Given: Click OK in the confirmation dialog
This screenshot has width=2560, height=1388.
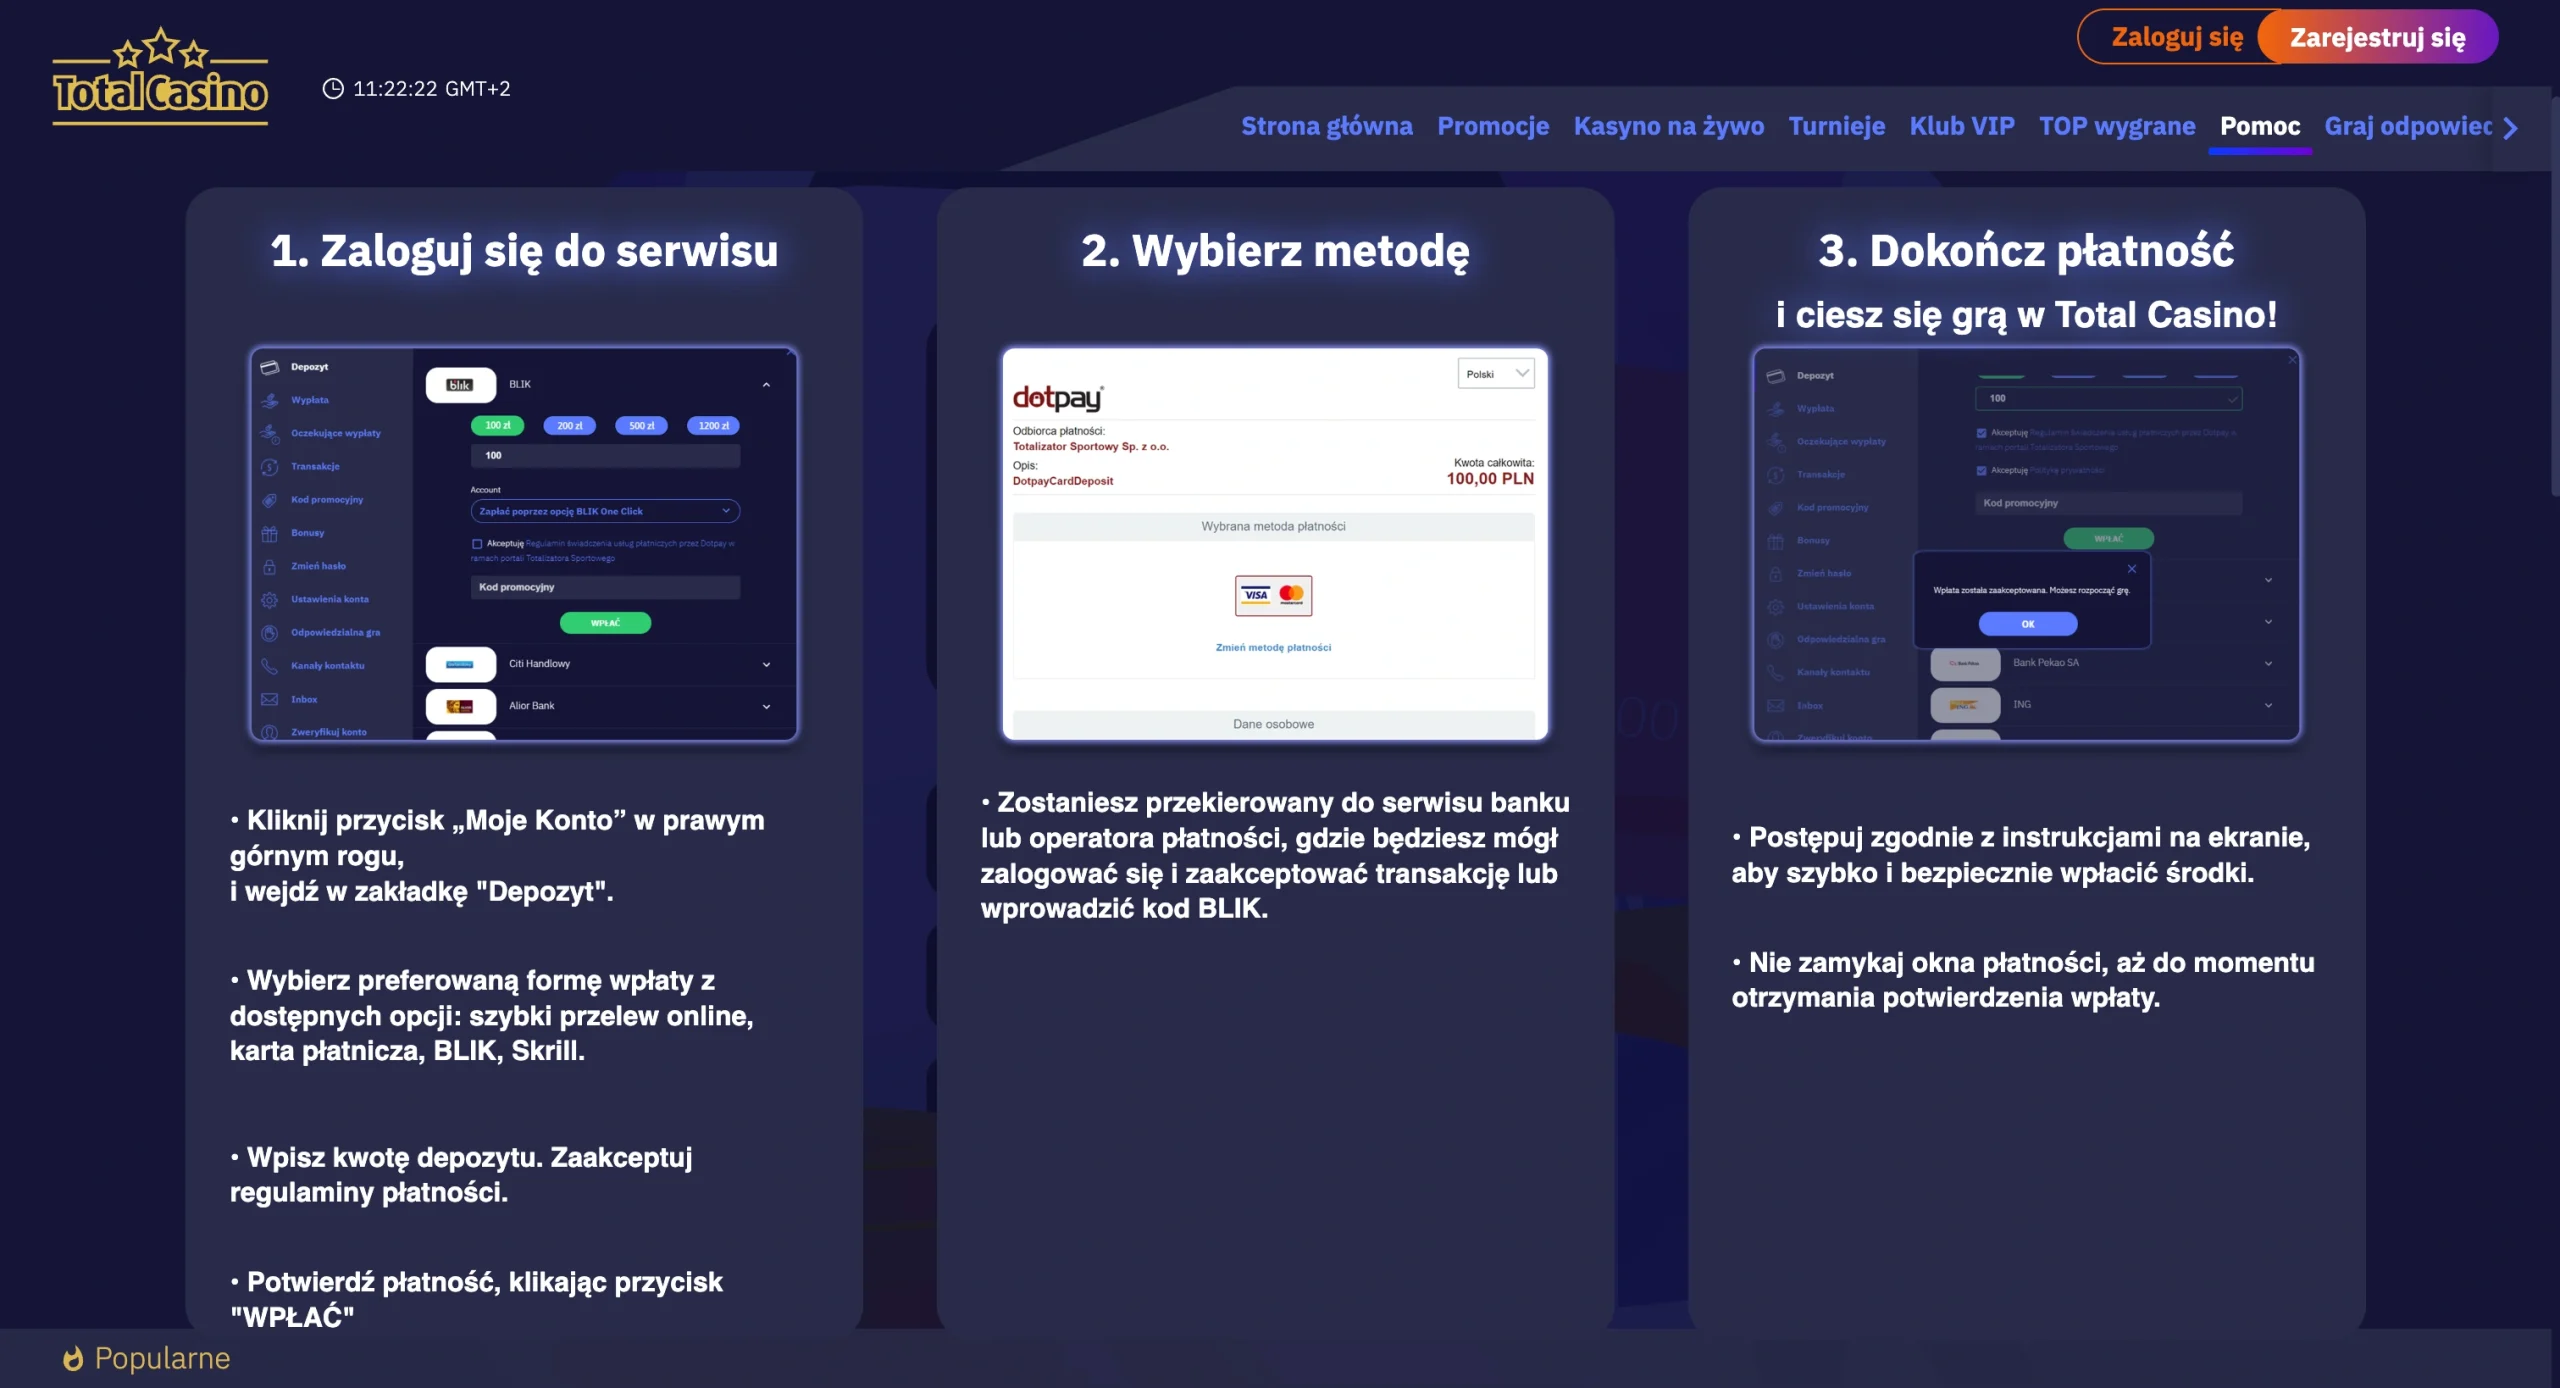Looking at the screenshot, I should coord(2027,624).
